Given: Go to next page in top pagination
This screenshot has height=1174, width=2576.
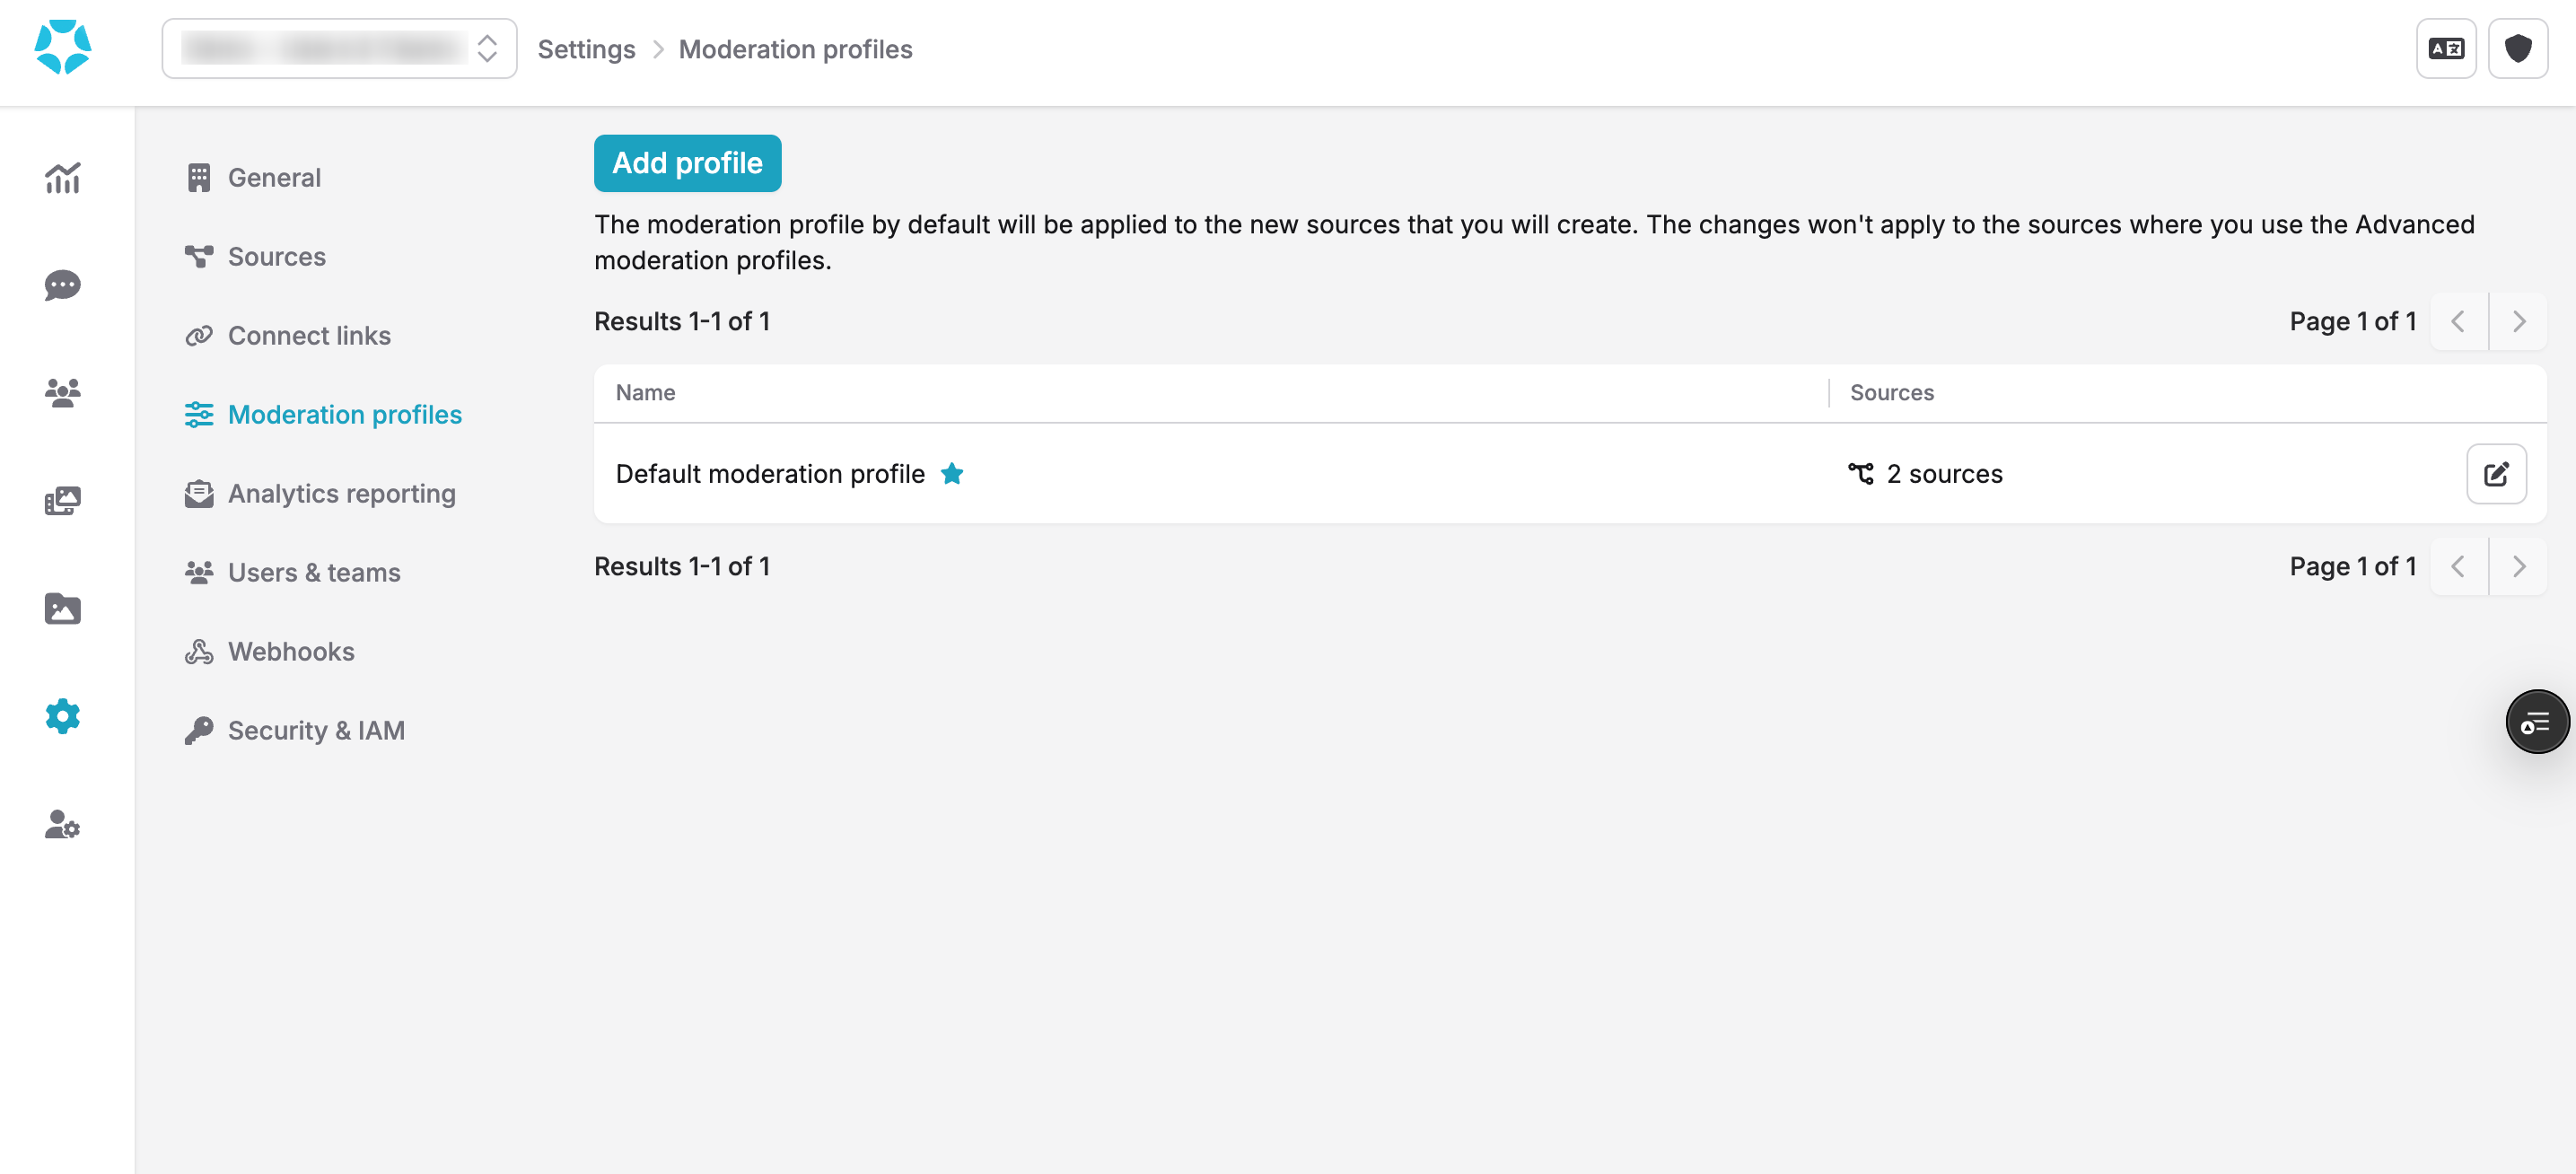Looking at the screenshot, I should coord(2518,321).
